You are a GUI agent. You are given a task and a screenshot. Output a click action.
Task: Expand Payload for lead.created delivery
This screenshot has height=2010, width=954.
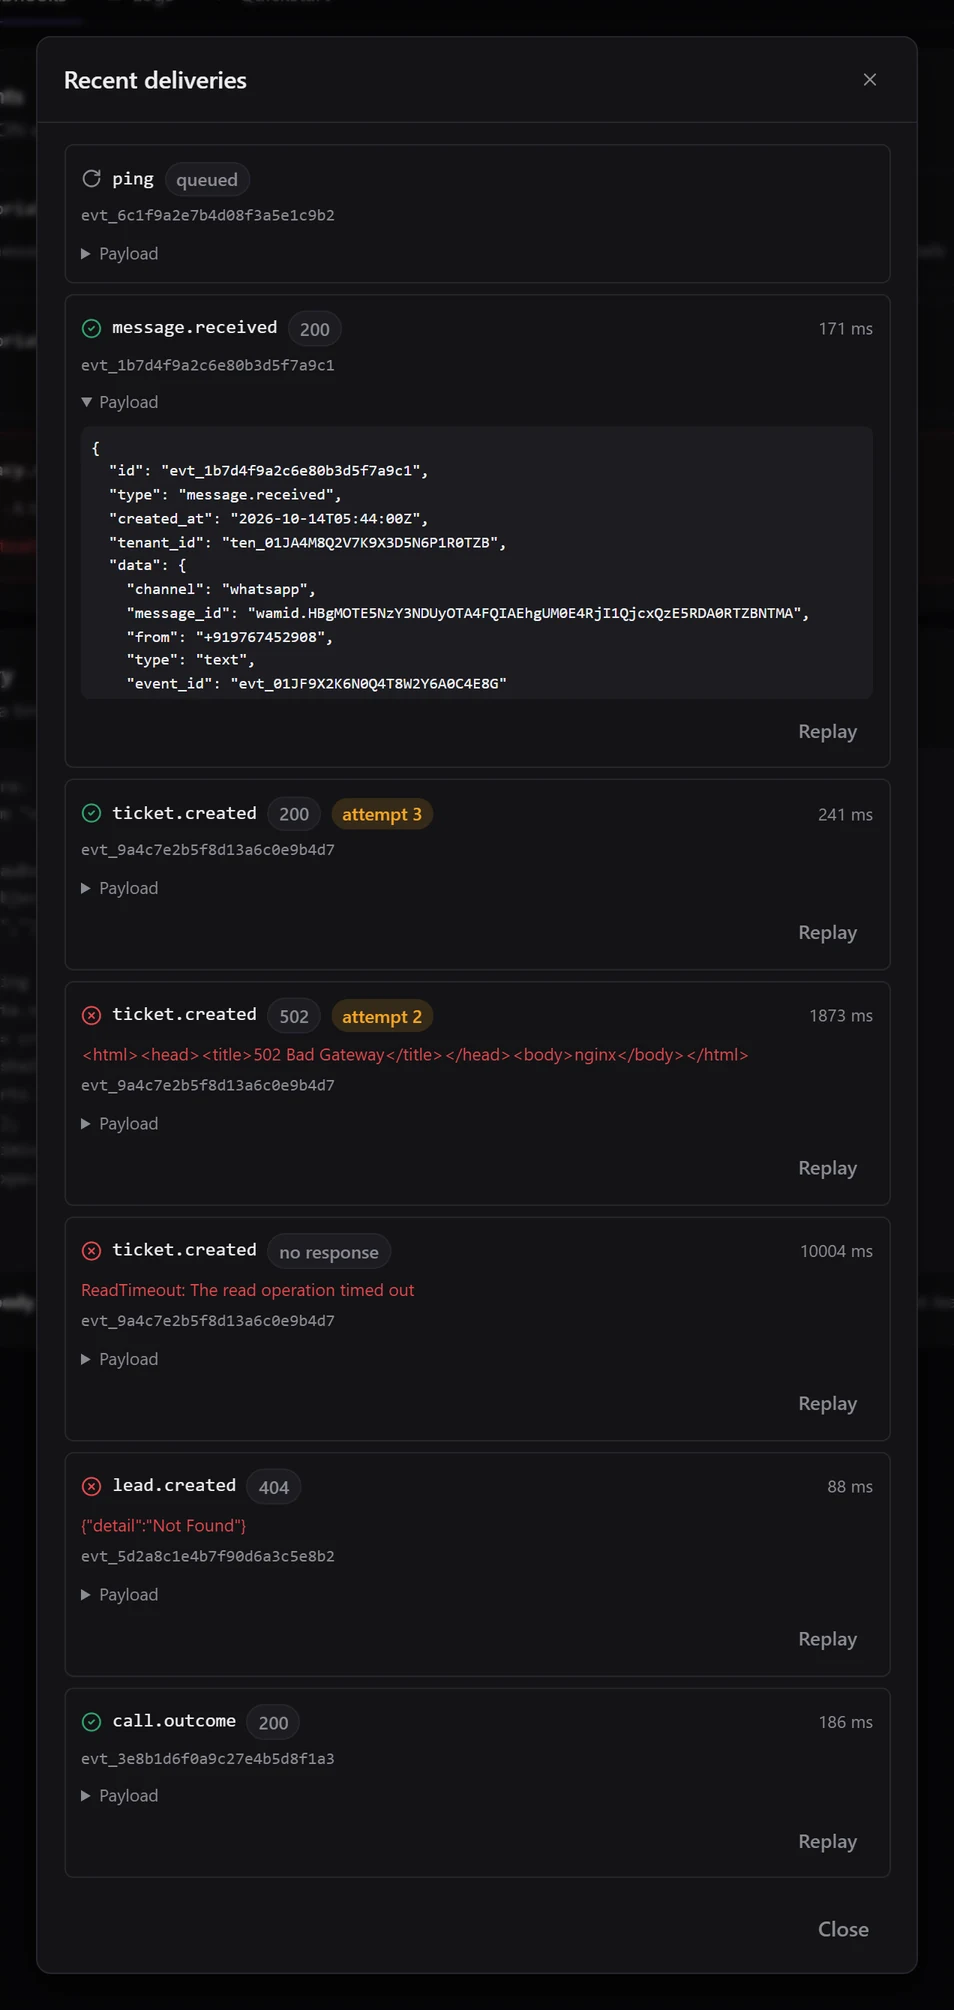click(x=120, y=1595)
